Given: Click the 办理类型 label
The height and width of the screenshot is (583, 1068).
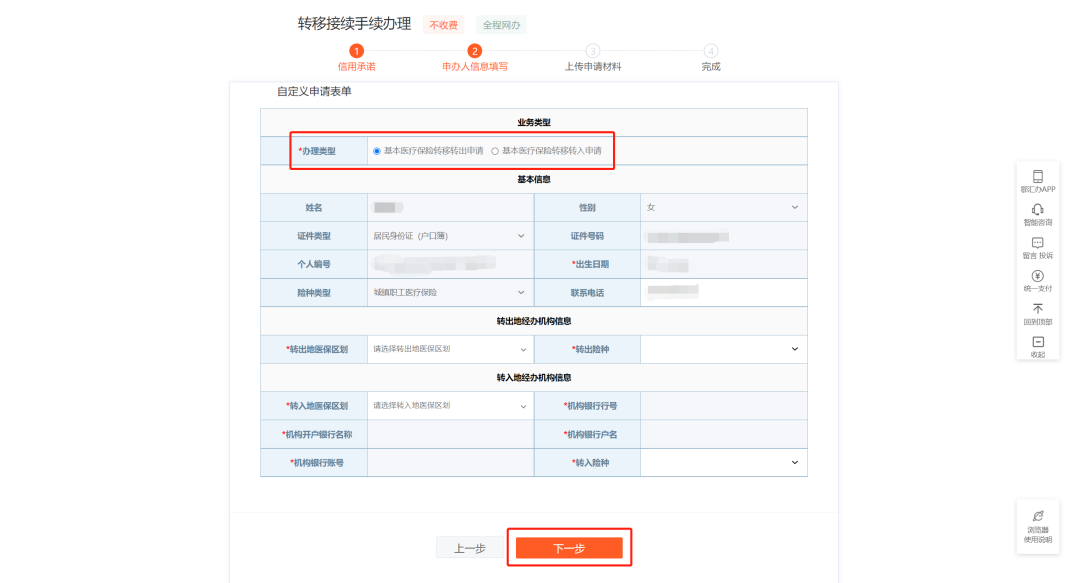Looking at the screenshot, I should (x=317, y=151).
